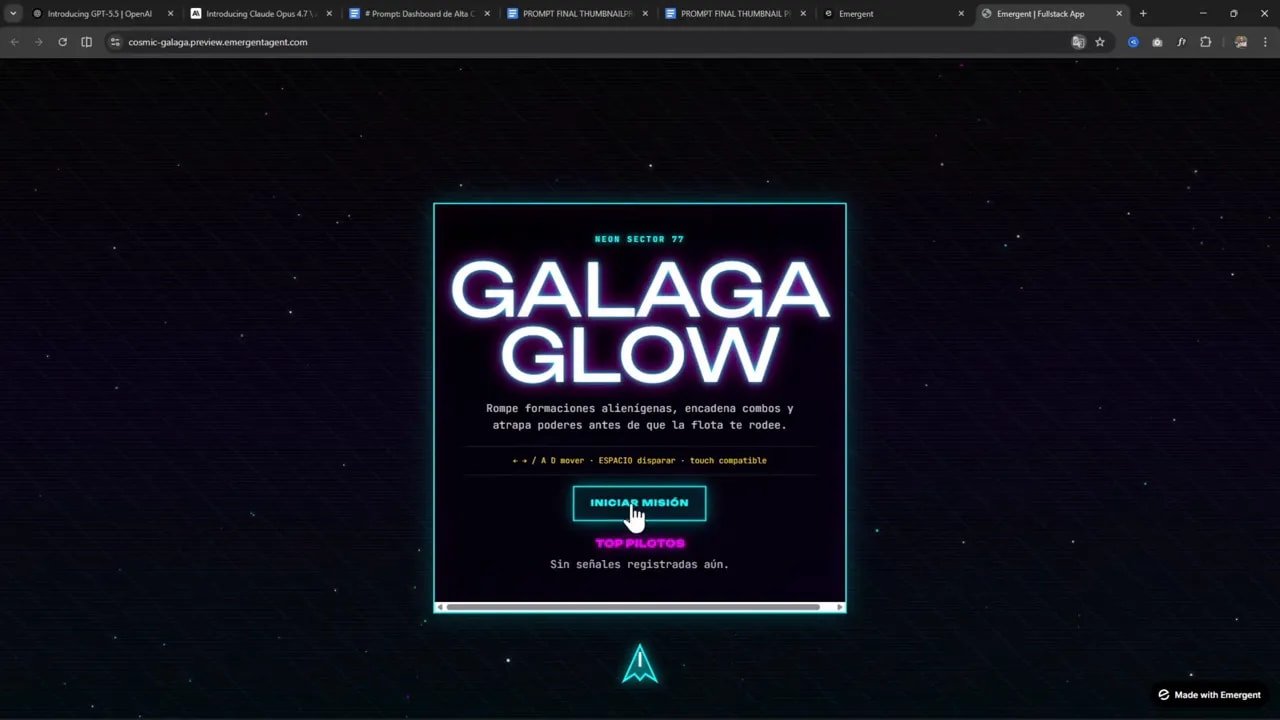1280x720 pixels.
Task: Close the second PROMPT FINAL THUMBNAIL tab
Action: click(803, 14)
